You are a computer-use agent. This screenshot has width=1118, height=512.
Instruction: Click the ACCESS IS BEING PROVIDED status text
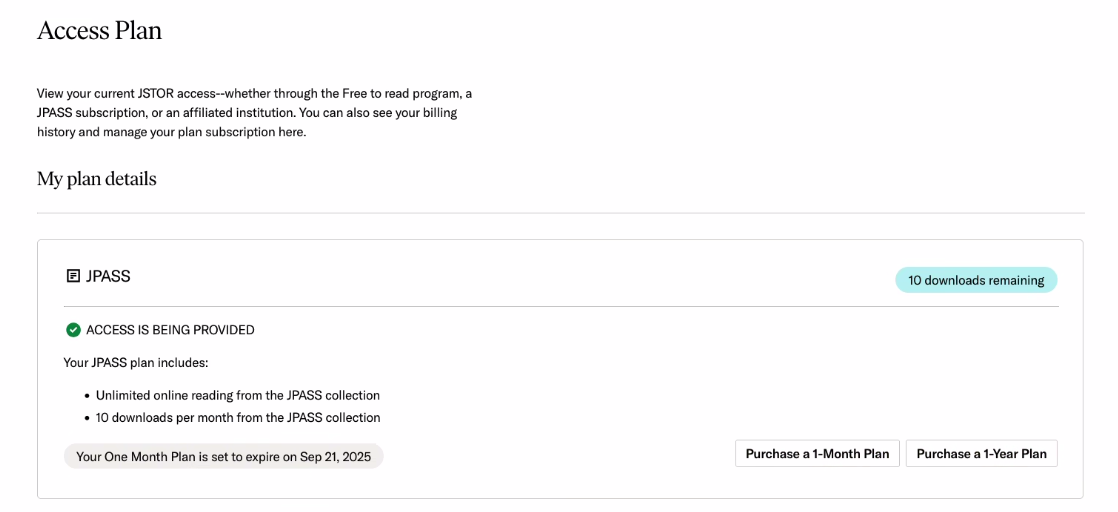[170, 330]
